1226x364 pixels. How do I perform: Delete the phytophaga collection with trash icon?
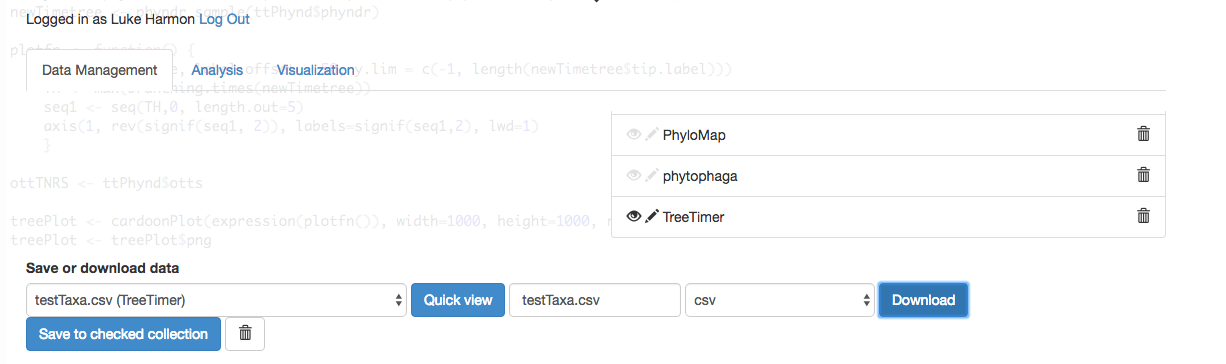[x=1144, y=175]
